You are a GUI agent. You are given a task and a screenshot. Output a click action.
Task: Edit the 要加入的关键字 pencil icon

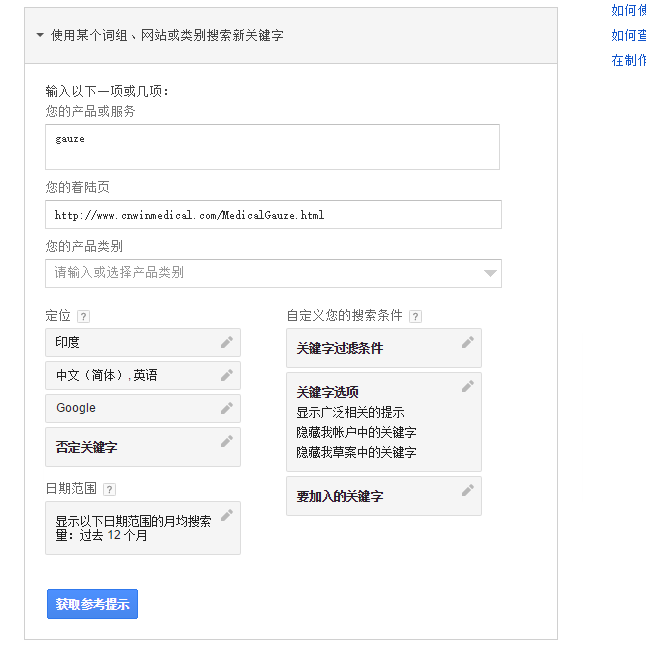click(468, 490)
